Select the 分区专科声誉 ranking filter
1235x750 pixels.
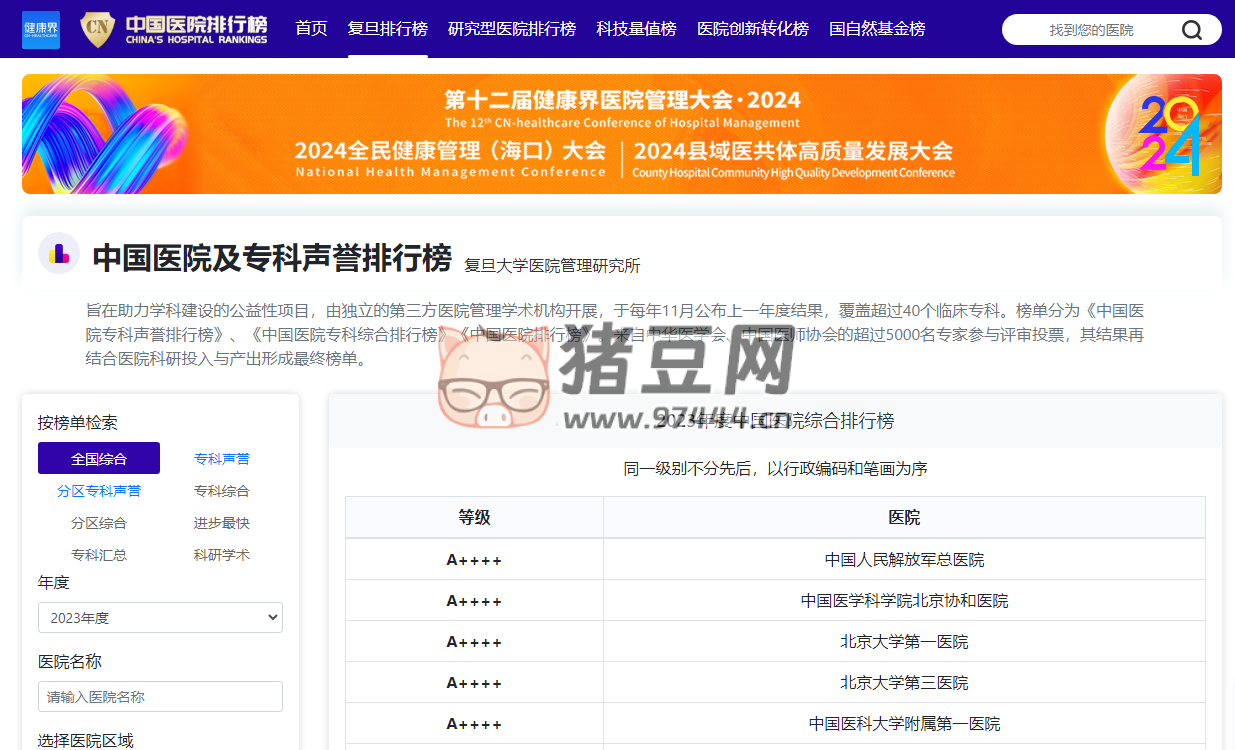99,491
